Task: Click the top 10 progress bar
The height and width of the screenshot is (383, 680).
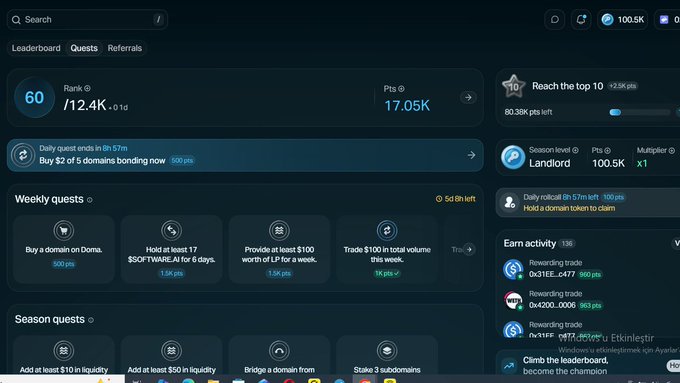Action: coord(640,112)
